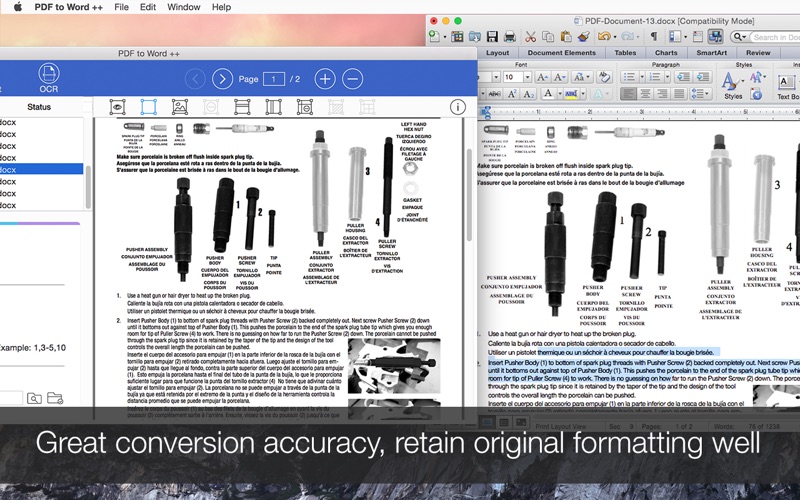Open the SmartArt ribbon tab
Viewport: 800px width, 500px height.
tap(712, 53)
